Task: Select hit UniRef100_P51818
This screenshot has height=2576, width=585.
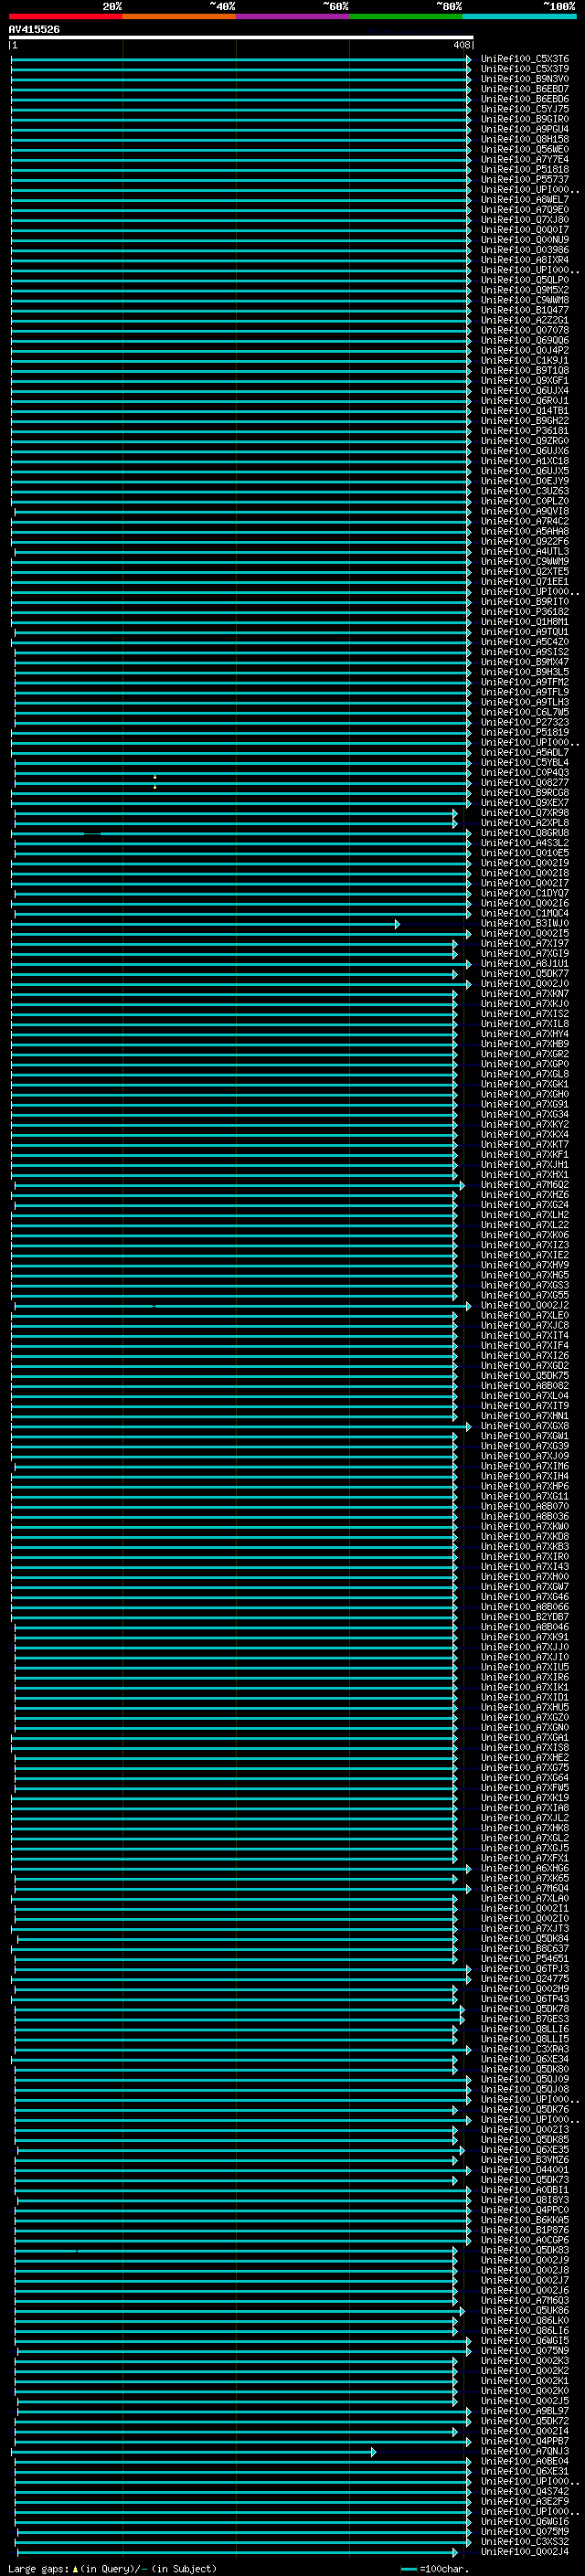Action: (x=524, y=170)
